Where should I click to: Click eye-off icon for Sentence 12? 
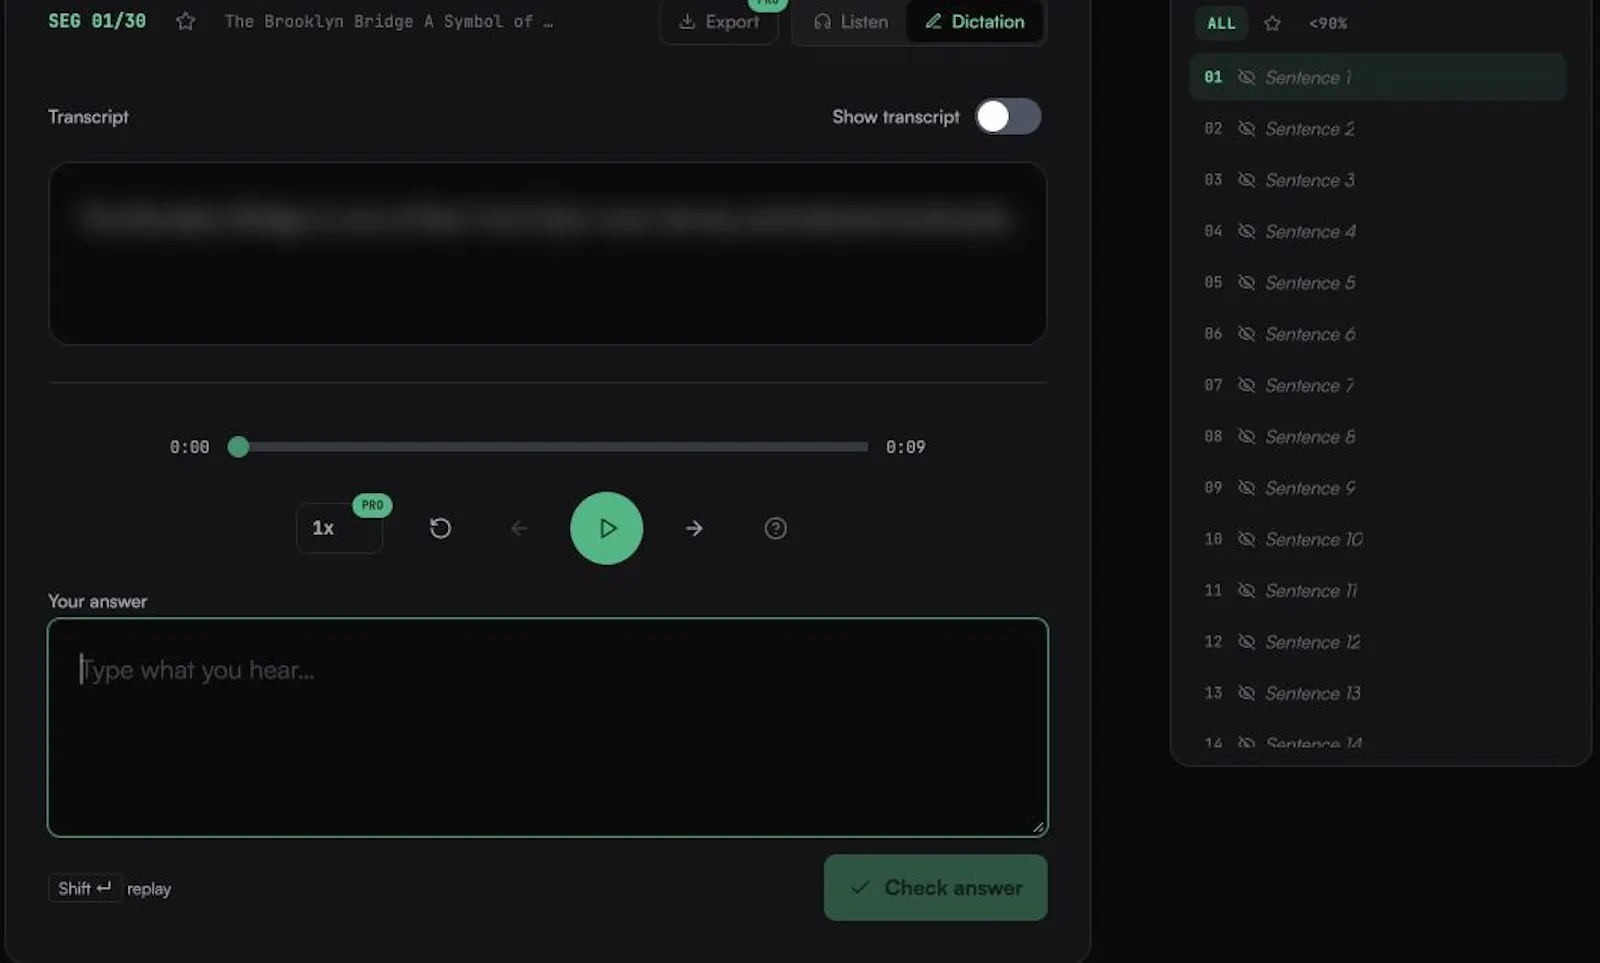tap(1246, 642)
